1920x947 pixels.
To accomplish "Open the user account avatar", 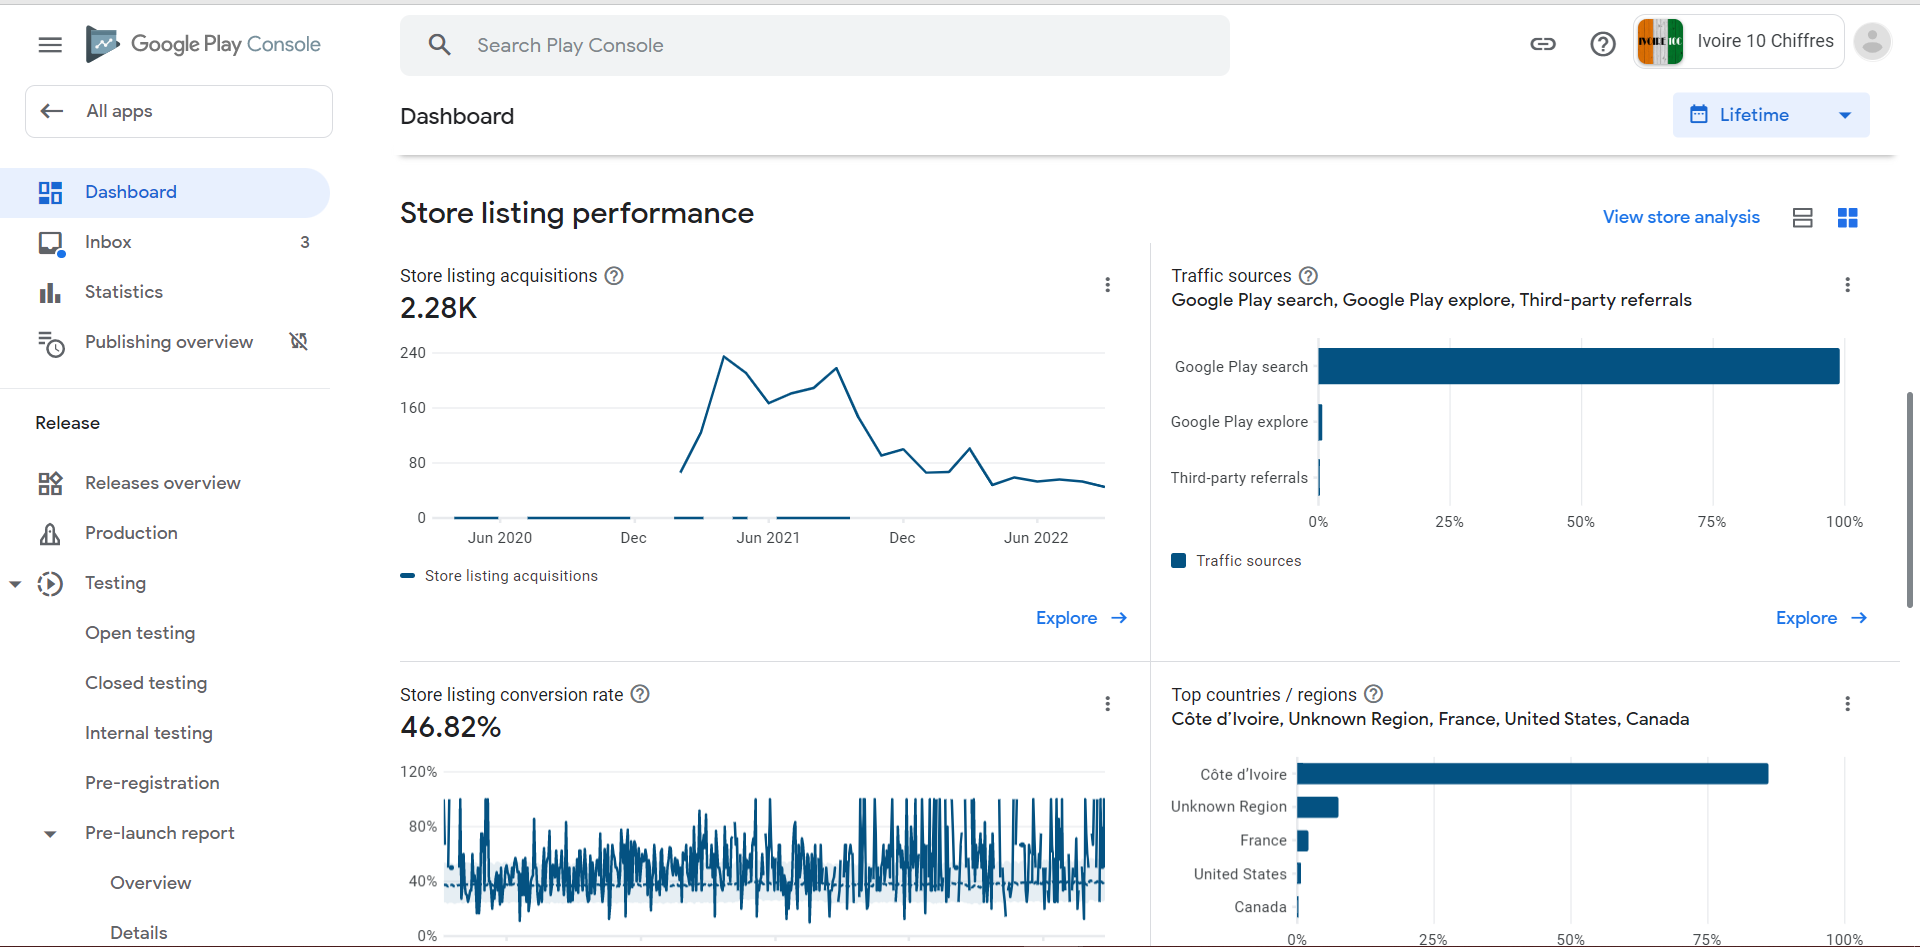I will click(x=1872, y=42).
